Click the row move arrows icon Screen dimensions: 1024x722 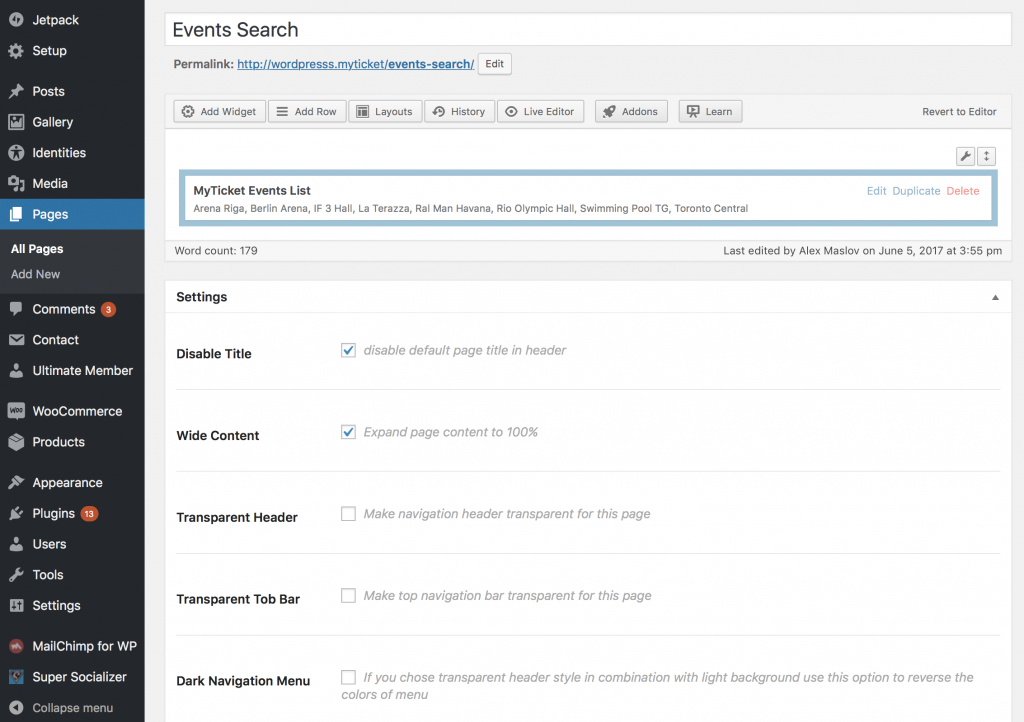(986, 156)
